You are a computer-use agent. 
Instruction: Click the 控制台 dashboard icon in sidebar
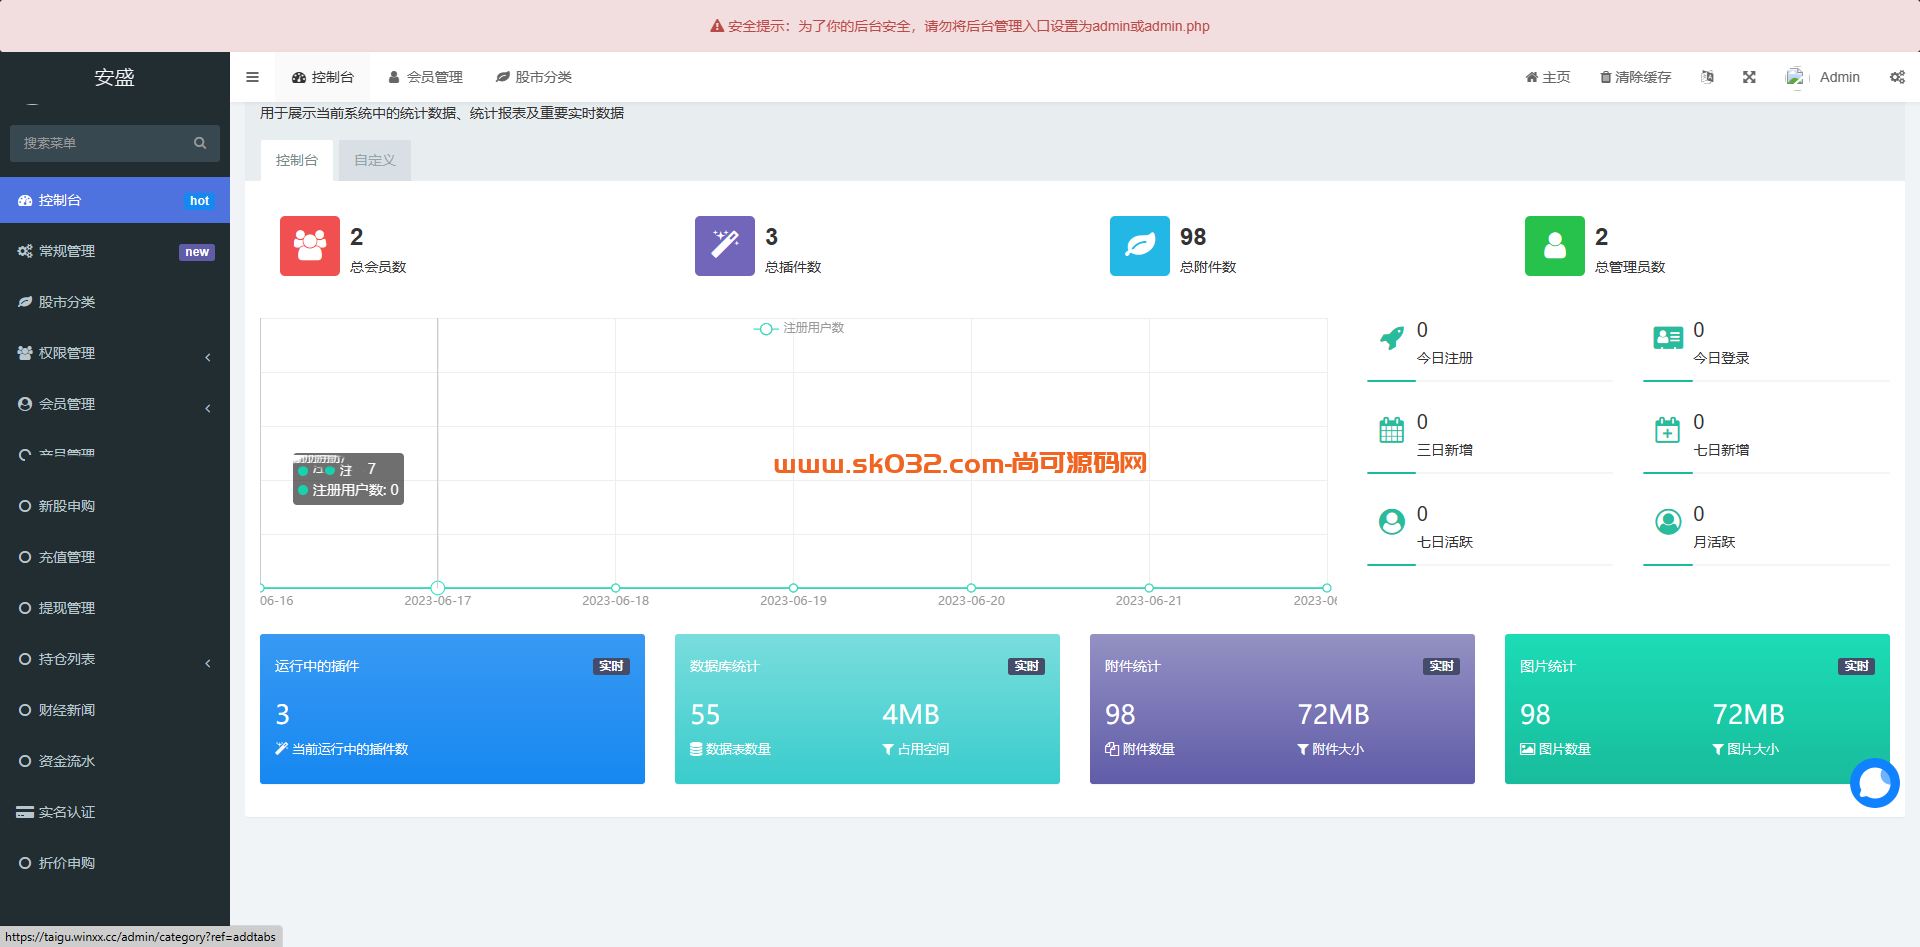tap(25, 200)
